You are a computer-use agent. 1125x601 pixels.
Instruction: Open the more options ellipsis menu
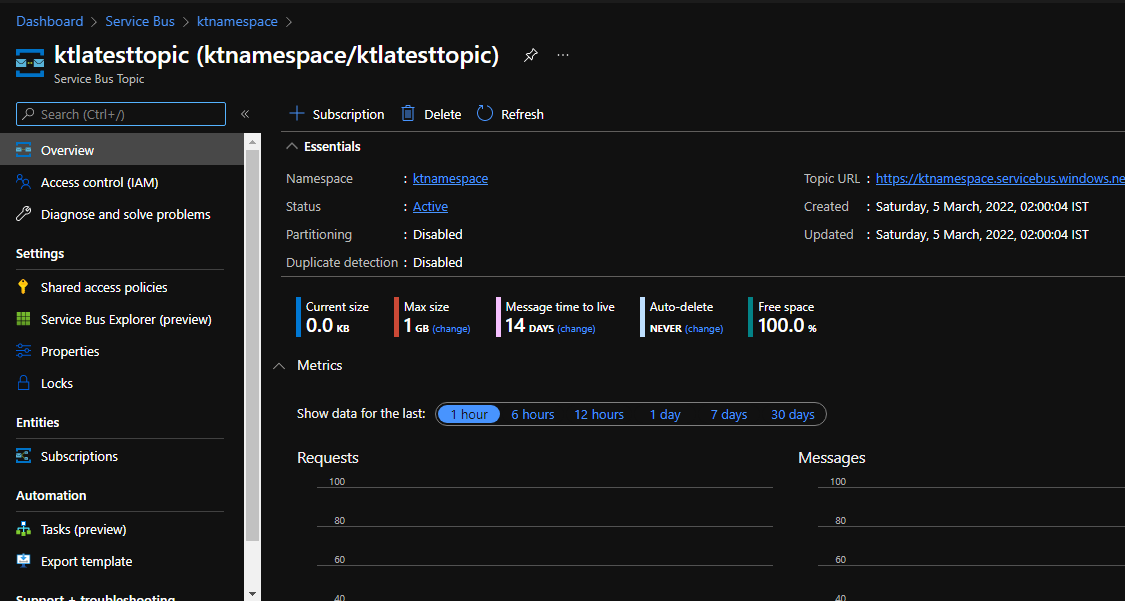[x=563, y=56]
